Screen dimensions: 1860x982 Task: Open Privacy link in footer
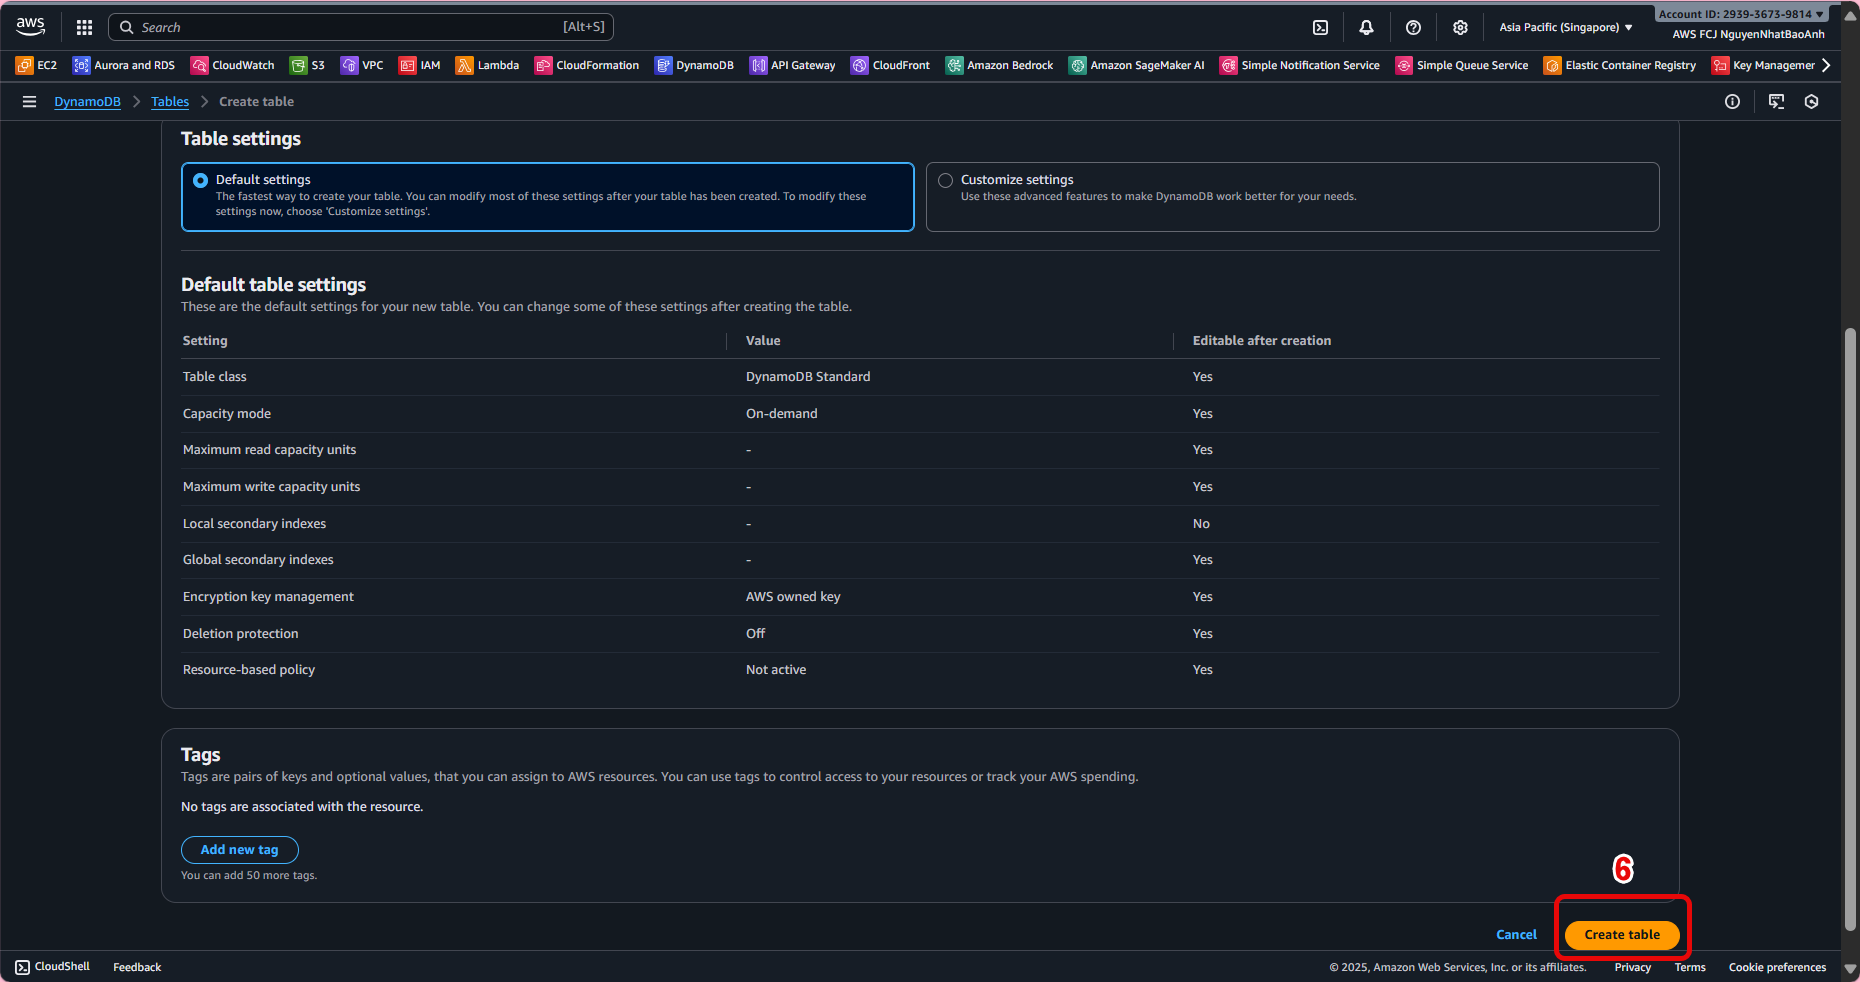[1633, 967]
